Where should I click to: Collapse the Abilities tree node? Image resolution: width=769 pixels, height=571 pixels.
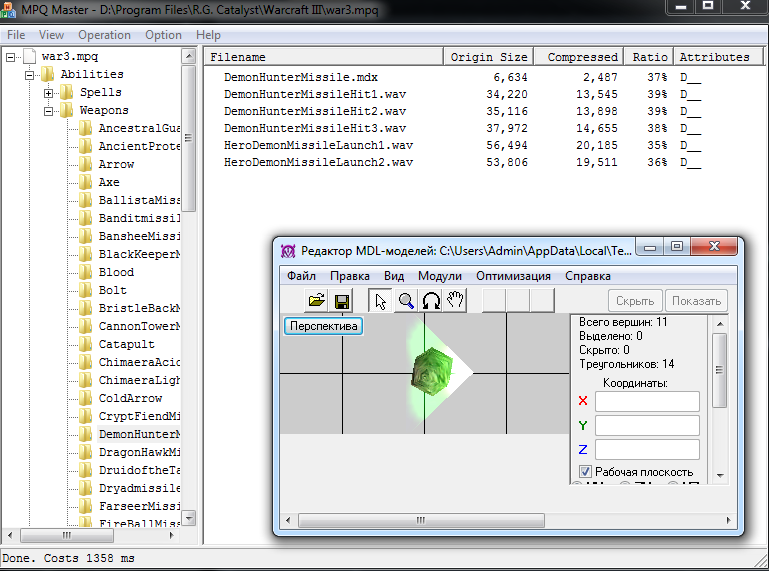(x=29, y=75)
